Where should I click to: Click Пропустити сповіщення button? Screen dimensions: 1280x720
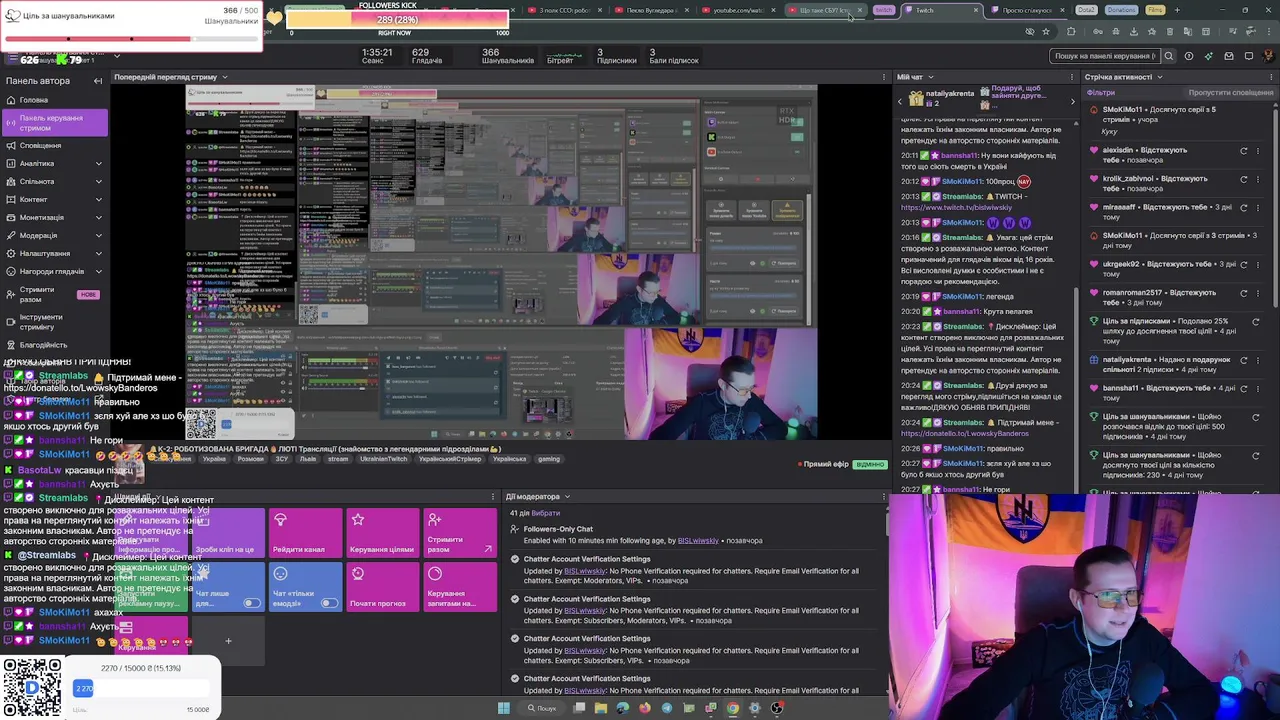pos(1230,93)
